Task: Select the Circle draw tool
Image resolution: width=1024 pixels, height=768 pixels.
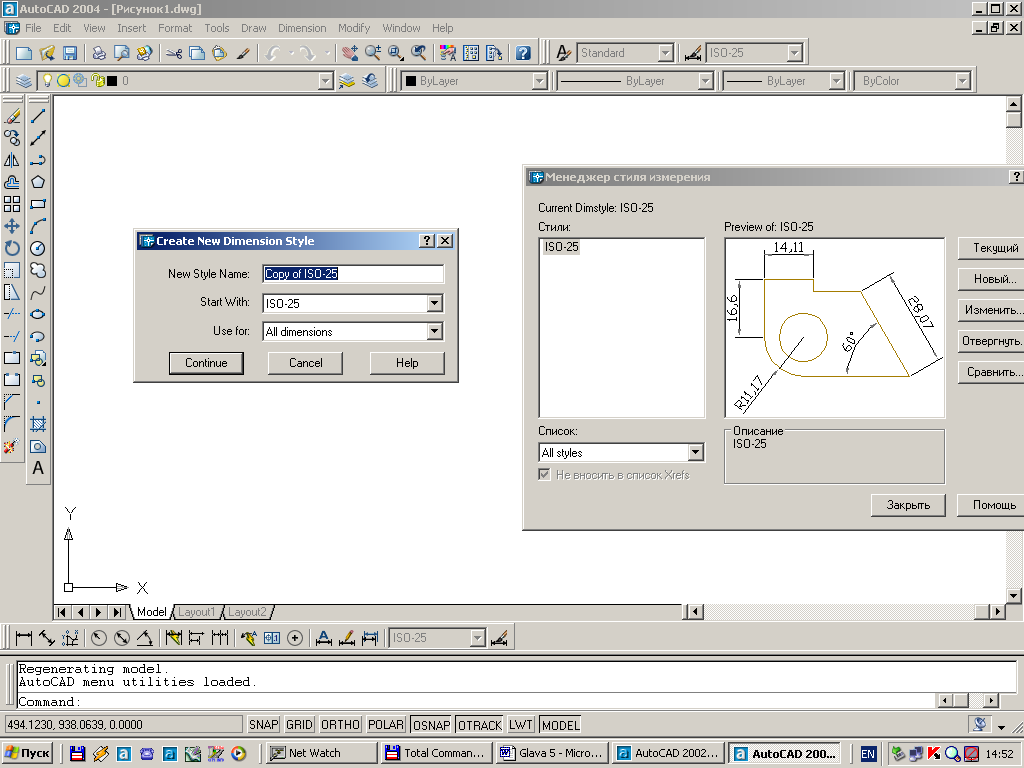Action: (x=38, y=248)
